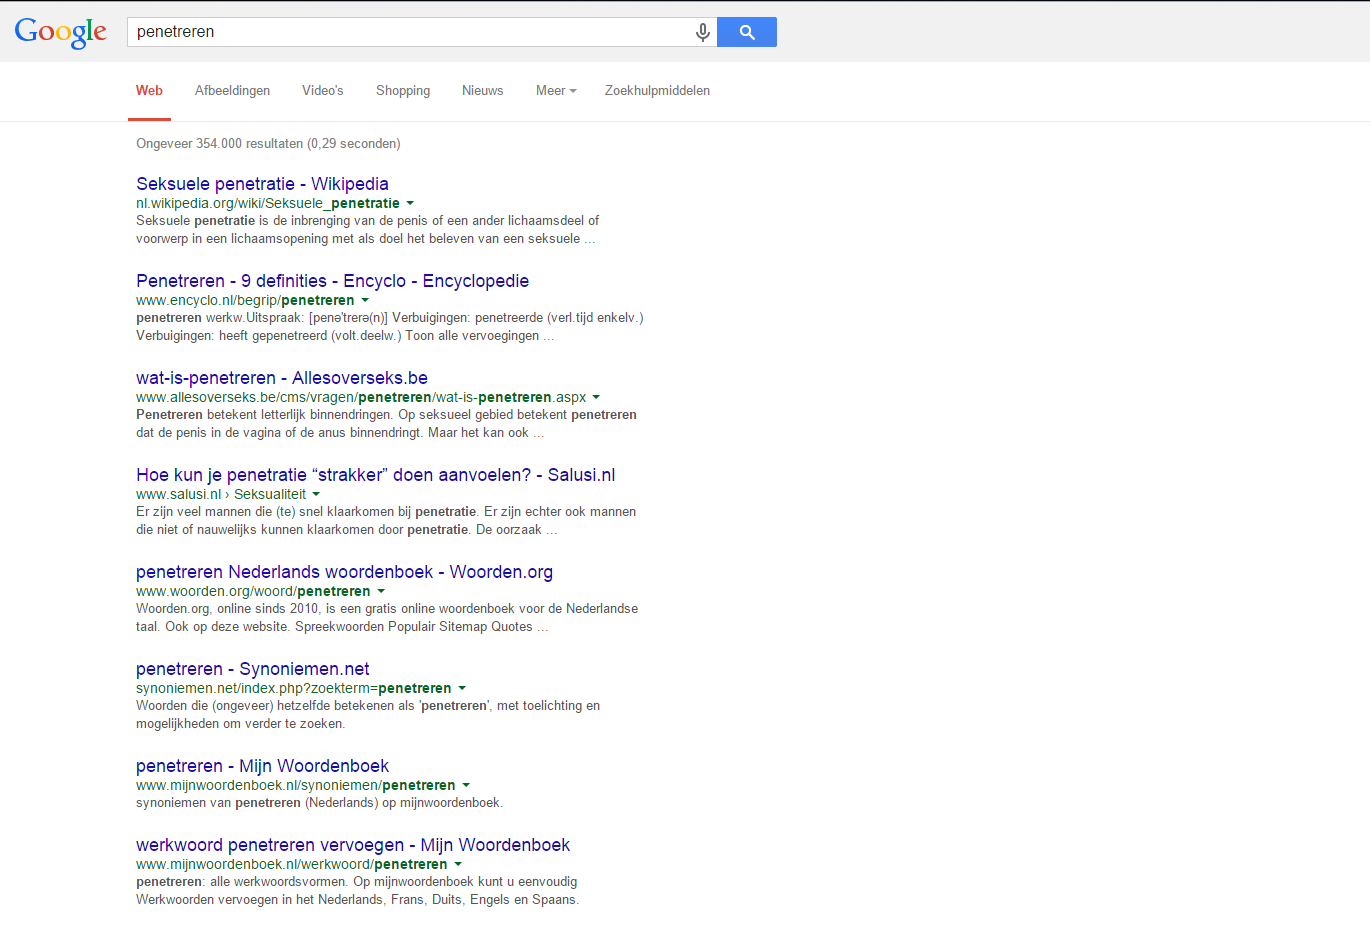Image resolution: width=1370 pixels, height=928 pixels.
Task: Click the blue magnifier search button
Action: click(x=747, y=32)
